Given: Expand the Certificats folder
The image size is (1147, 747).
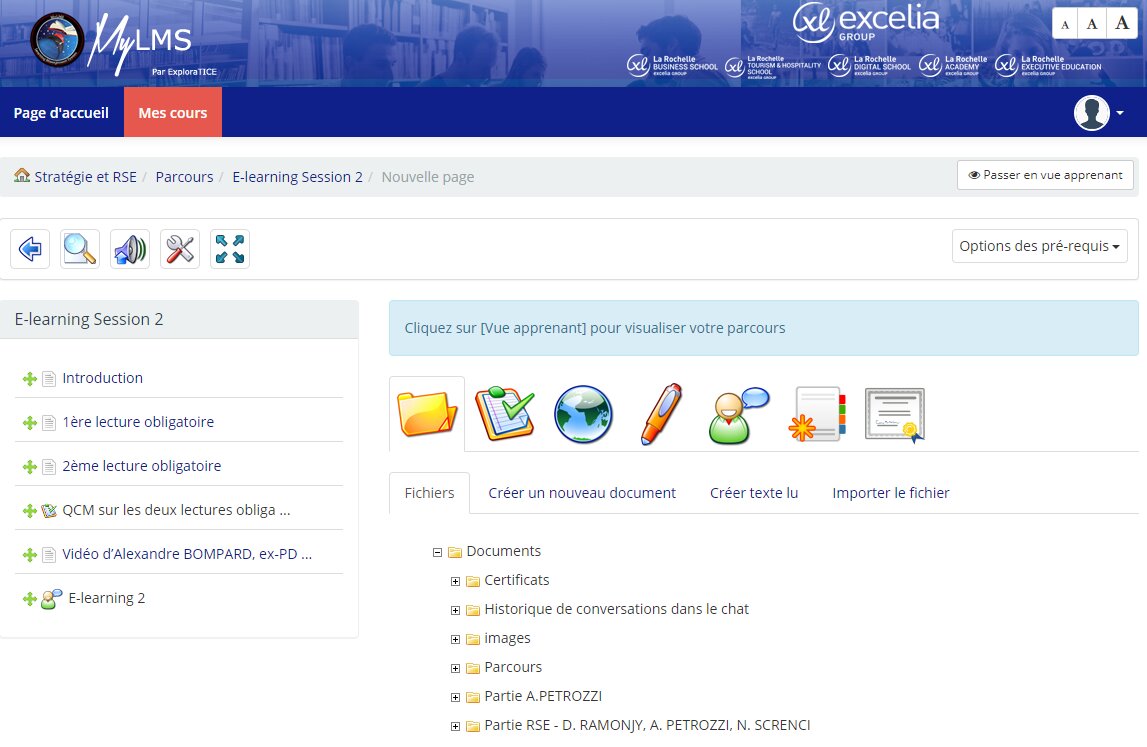Looking at the screenshot, I should [x=455, y=581].
